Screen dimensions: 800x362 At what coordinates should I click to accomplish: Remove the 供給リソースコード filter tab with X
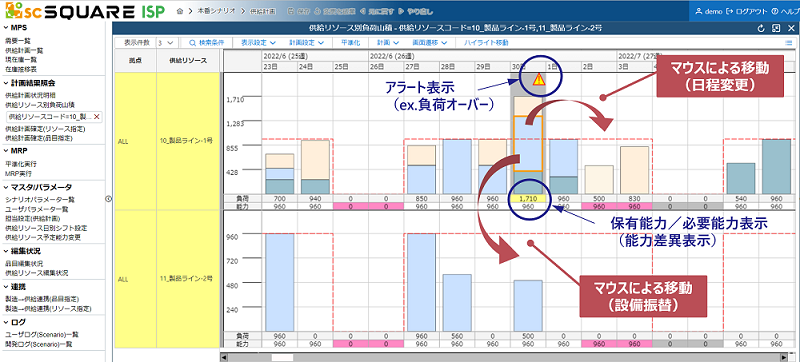click(96, 117)
